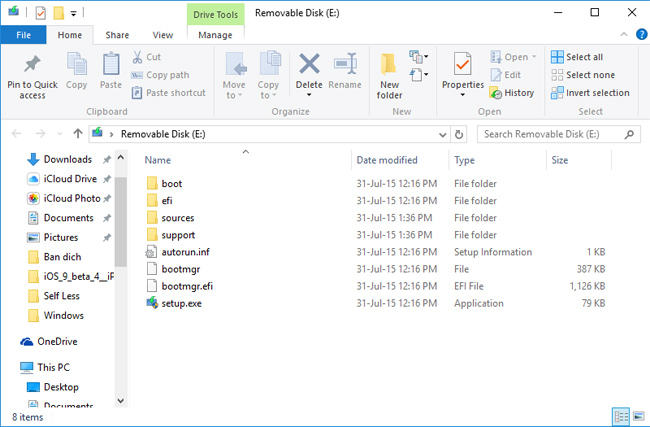
Task: Click the Cut scissors icon
Action: [x=137, y=57]
